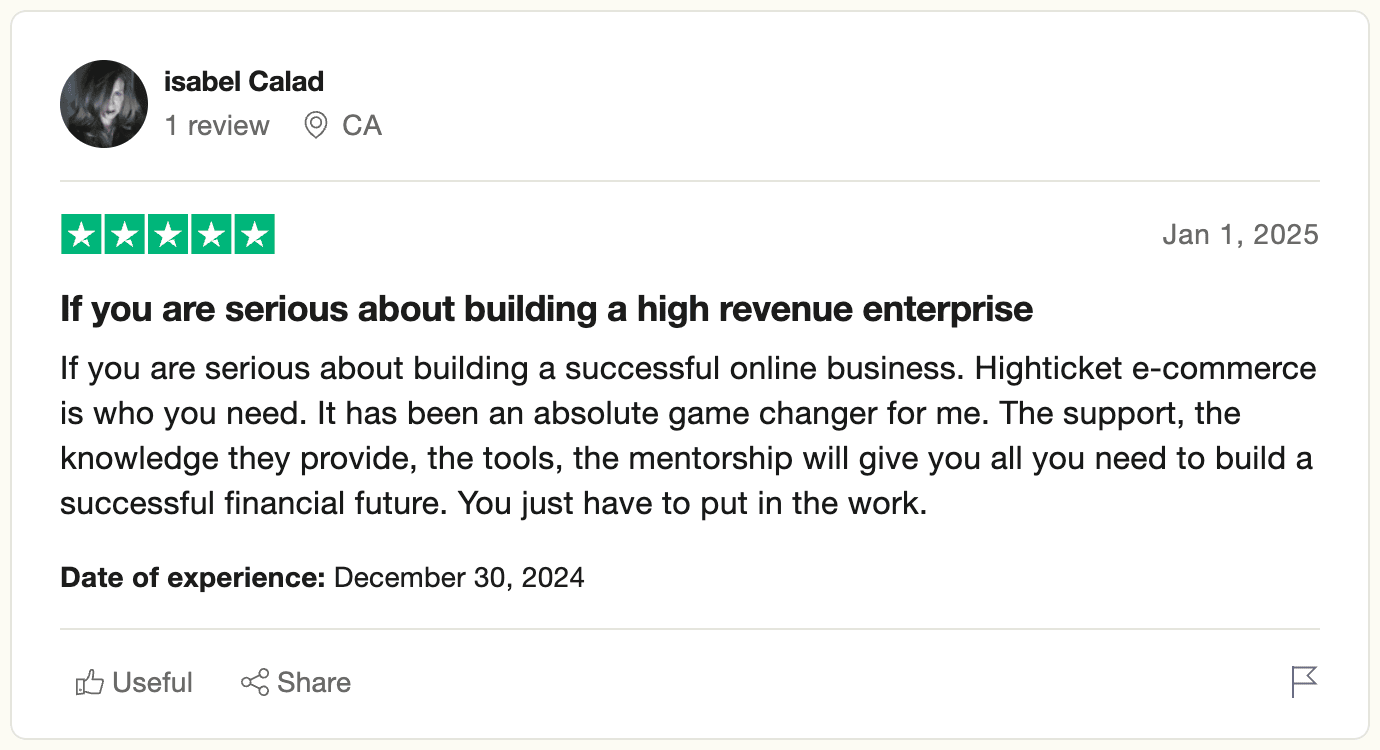Open the reviewer name isabel Calad
The height and width of the screenshot is (750, 1380).
pos(244,81)
